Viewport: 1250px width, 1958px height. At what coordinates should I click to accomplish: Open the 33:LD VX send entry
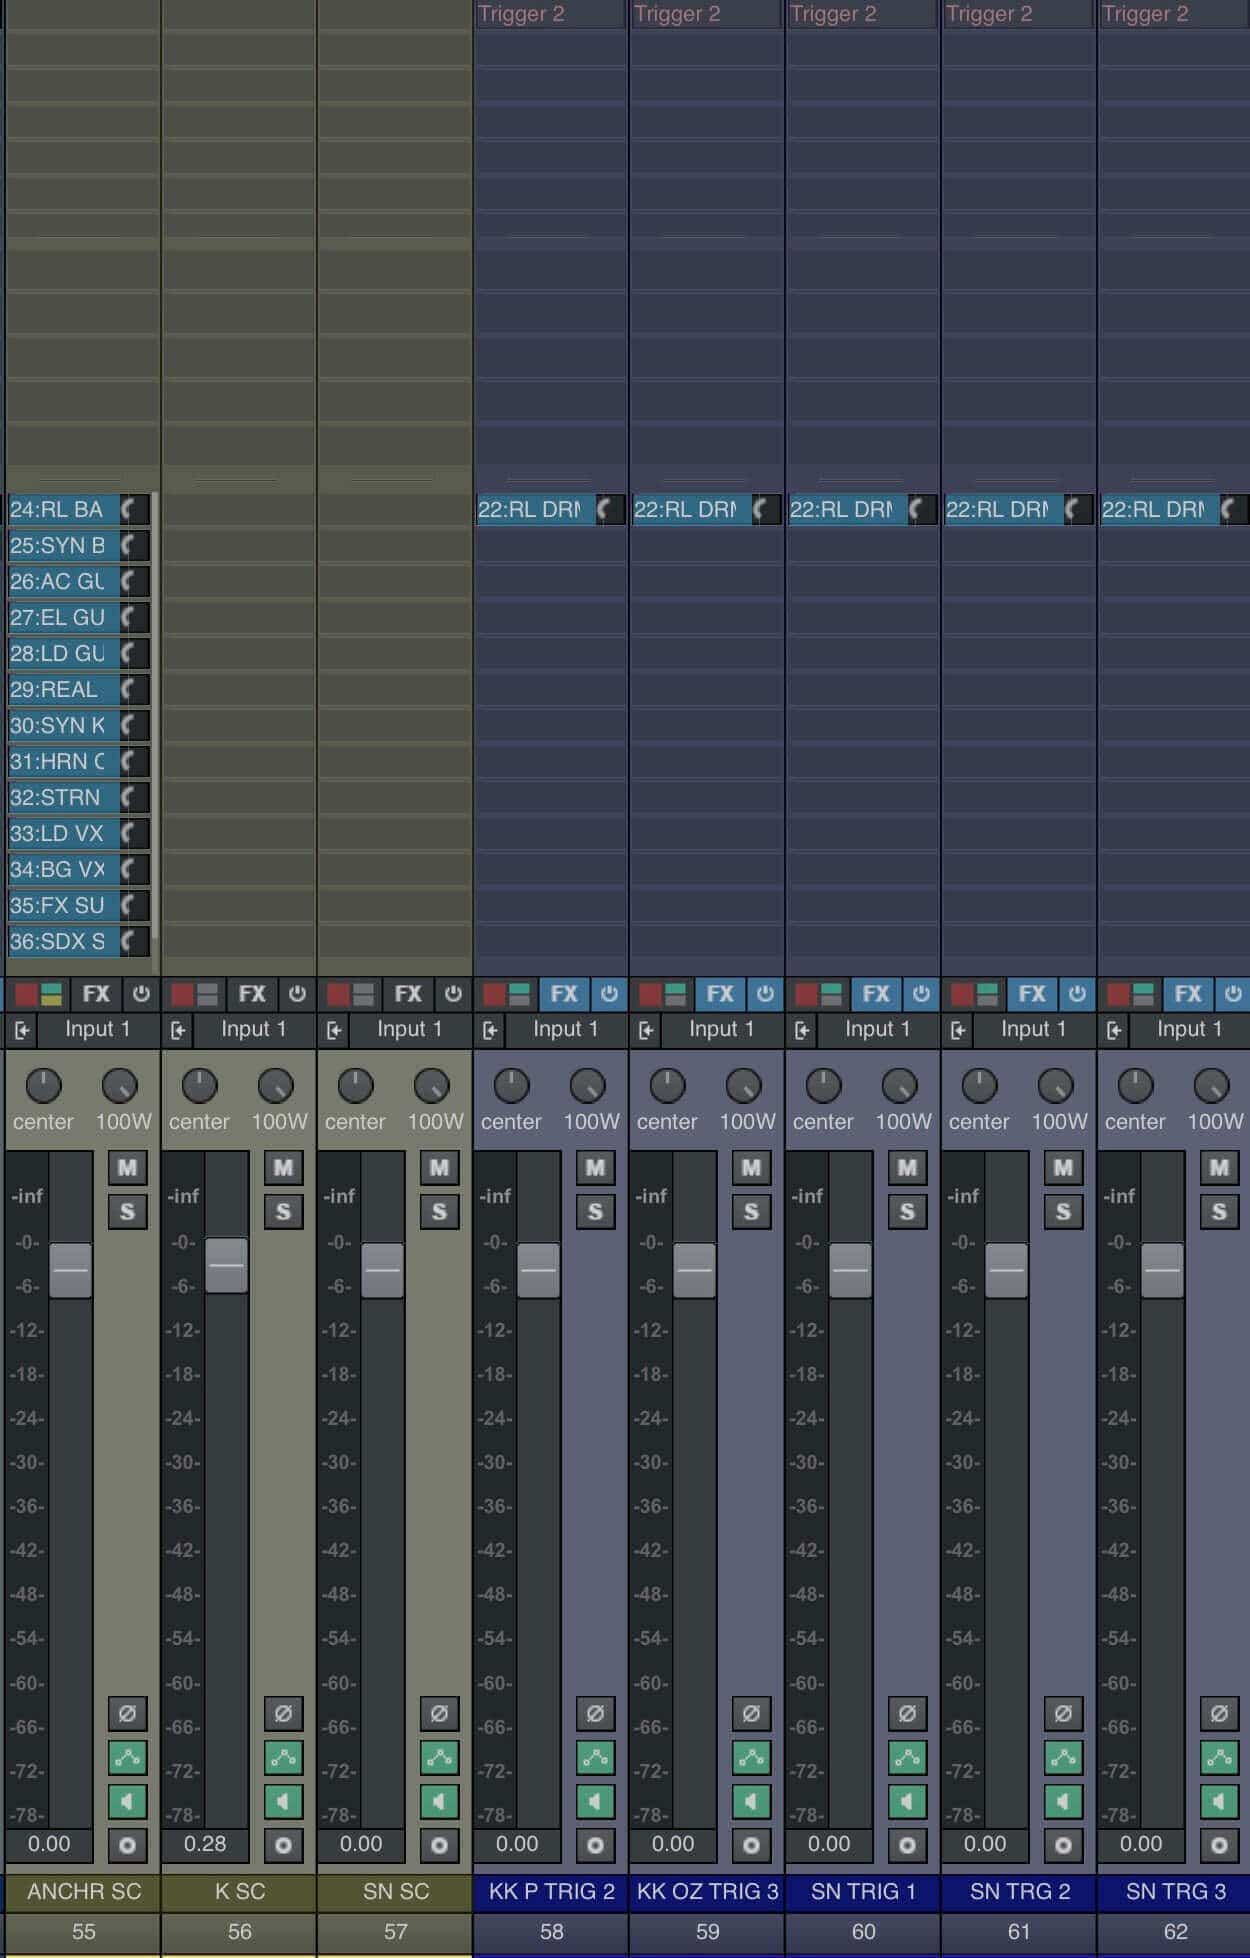click(x=64, y=833)
